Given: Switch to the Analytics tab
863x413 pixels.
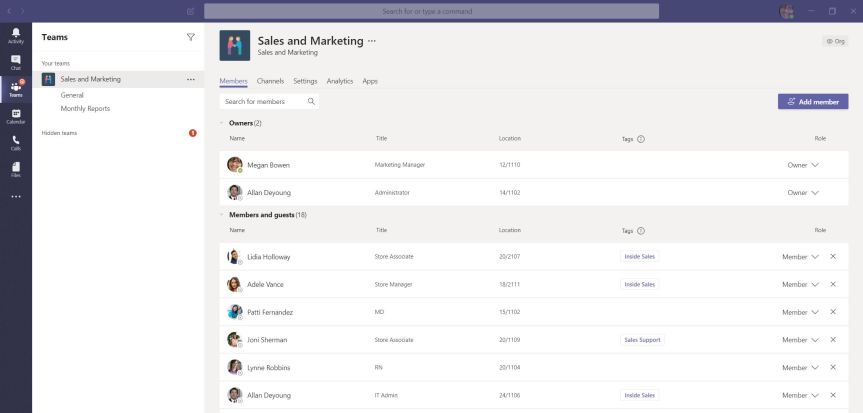Looking at the screenshot, I should tap(339, 81).
